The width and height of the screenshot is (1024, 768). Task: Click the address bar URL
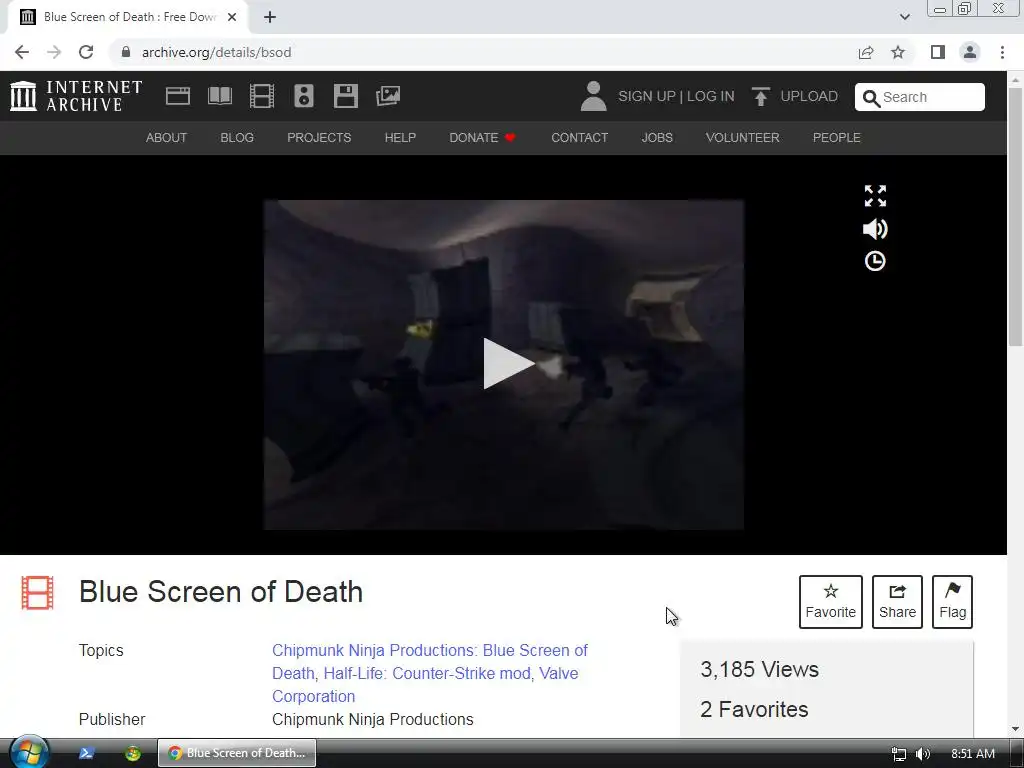point(217,52)
